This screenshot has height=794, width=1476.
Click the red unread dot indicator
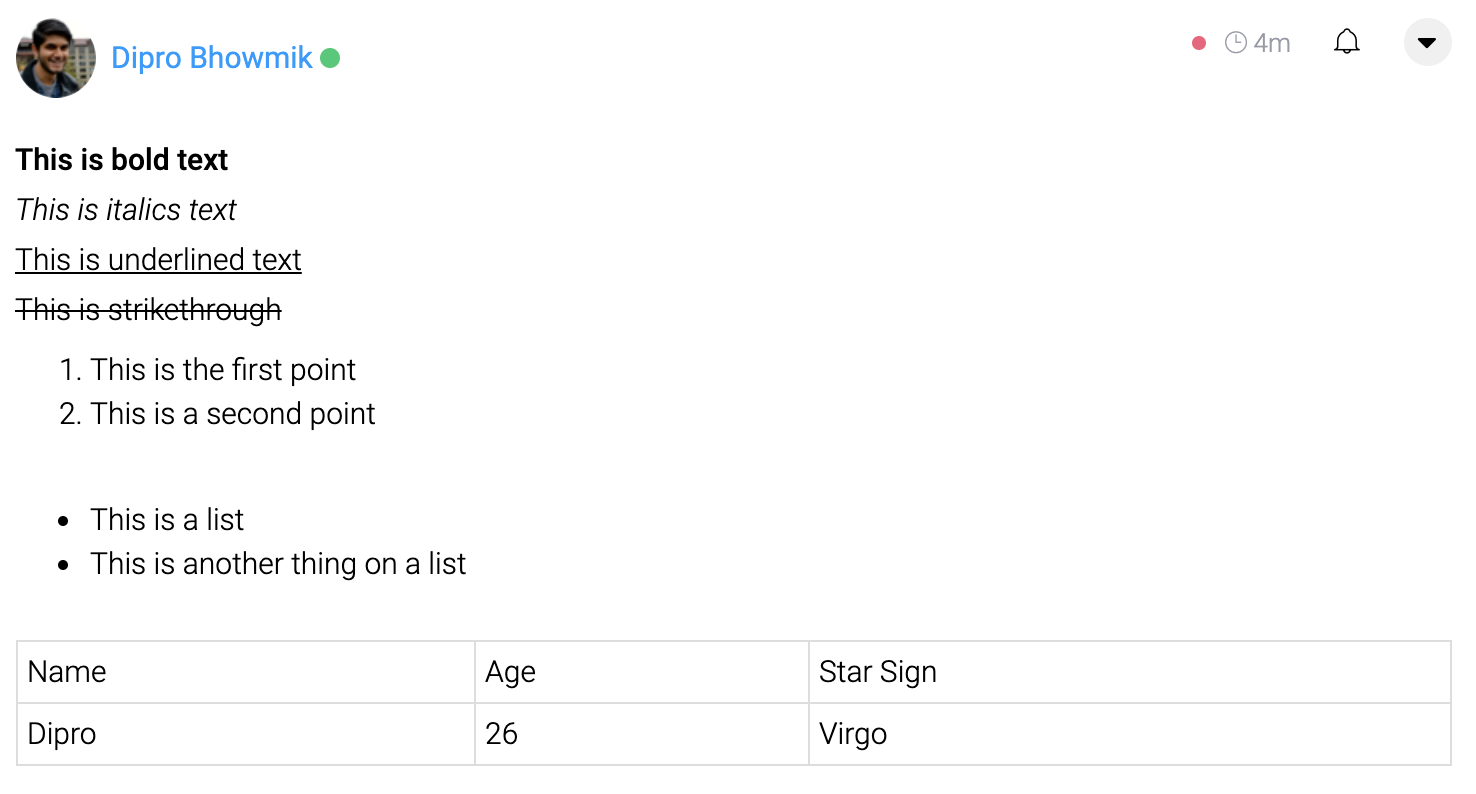pyautogui.click(x=1199, y=43)
